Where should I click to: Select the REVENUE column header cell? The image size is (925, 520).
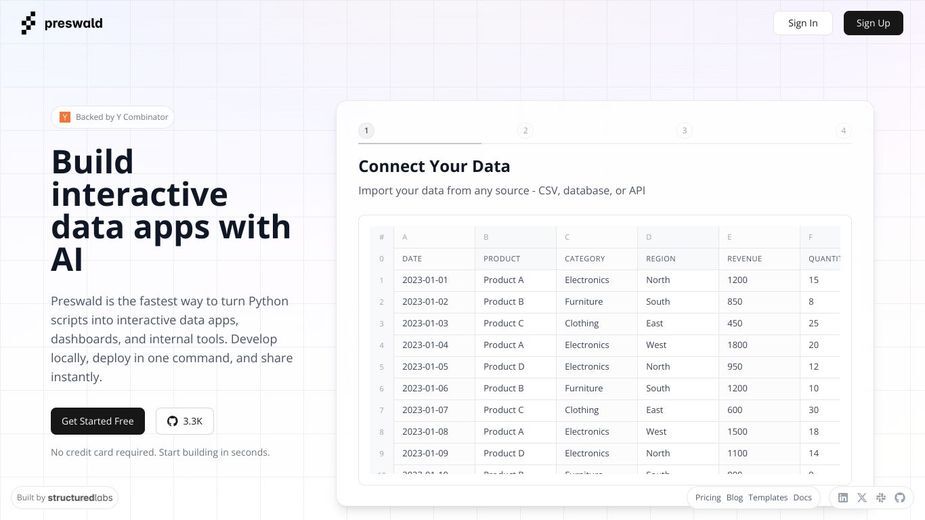click(x=759, y=259)
